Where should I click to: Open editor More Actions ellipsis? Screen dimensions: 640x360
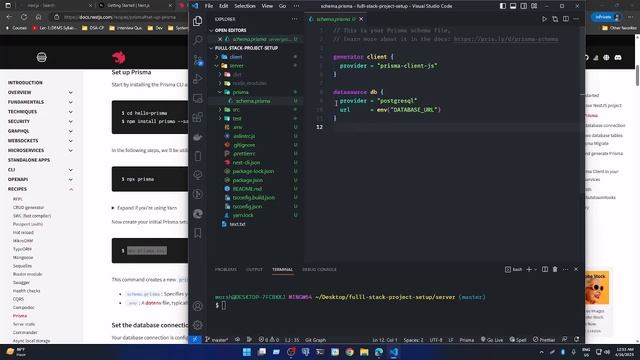(x=576, y=19)
